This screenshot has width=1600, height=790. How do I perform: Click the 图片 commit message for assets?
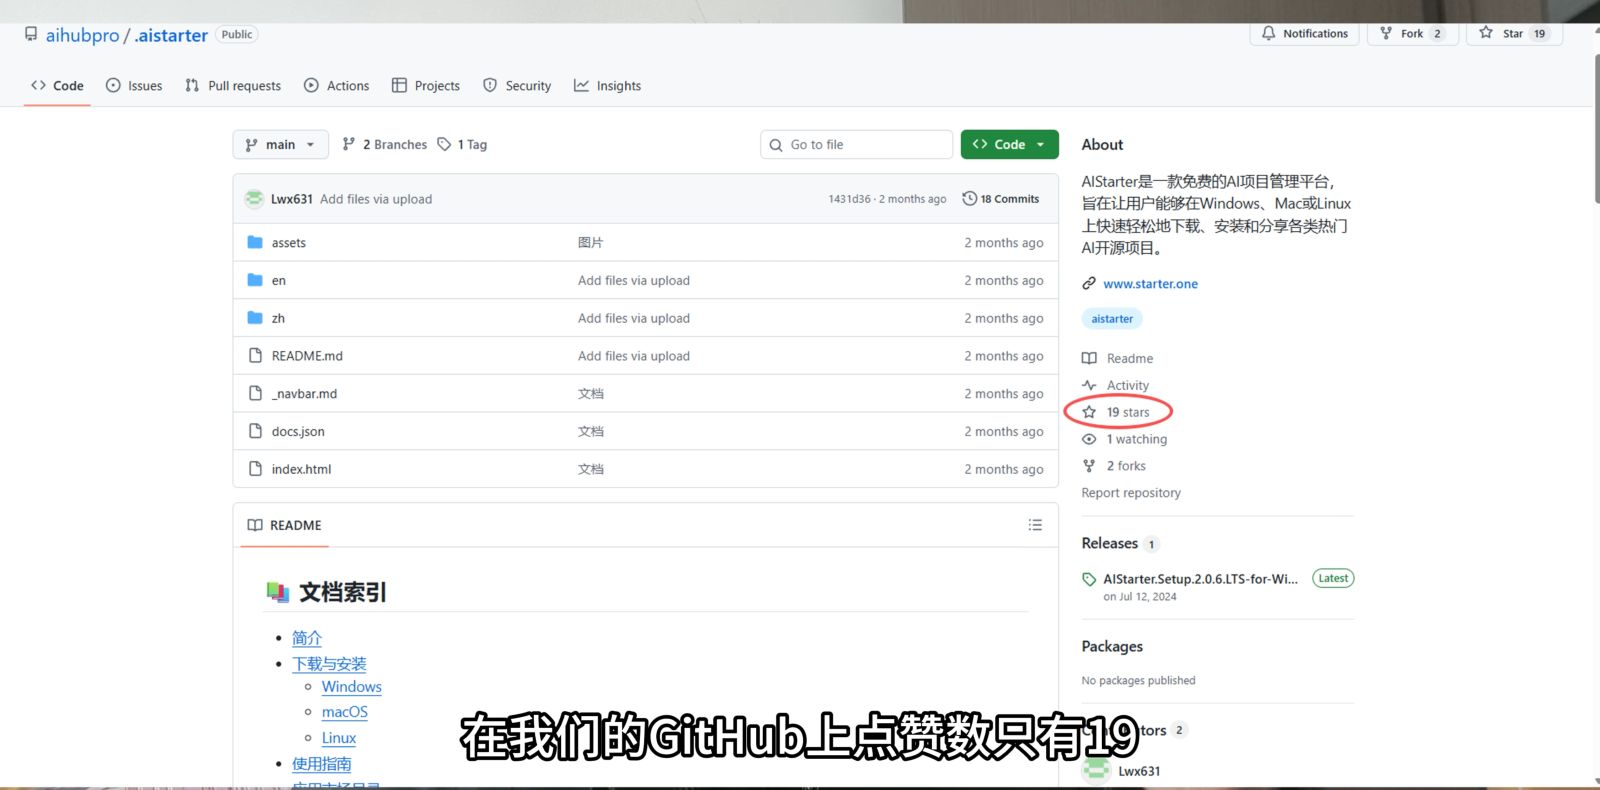click(x=591, y=243)
